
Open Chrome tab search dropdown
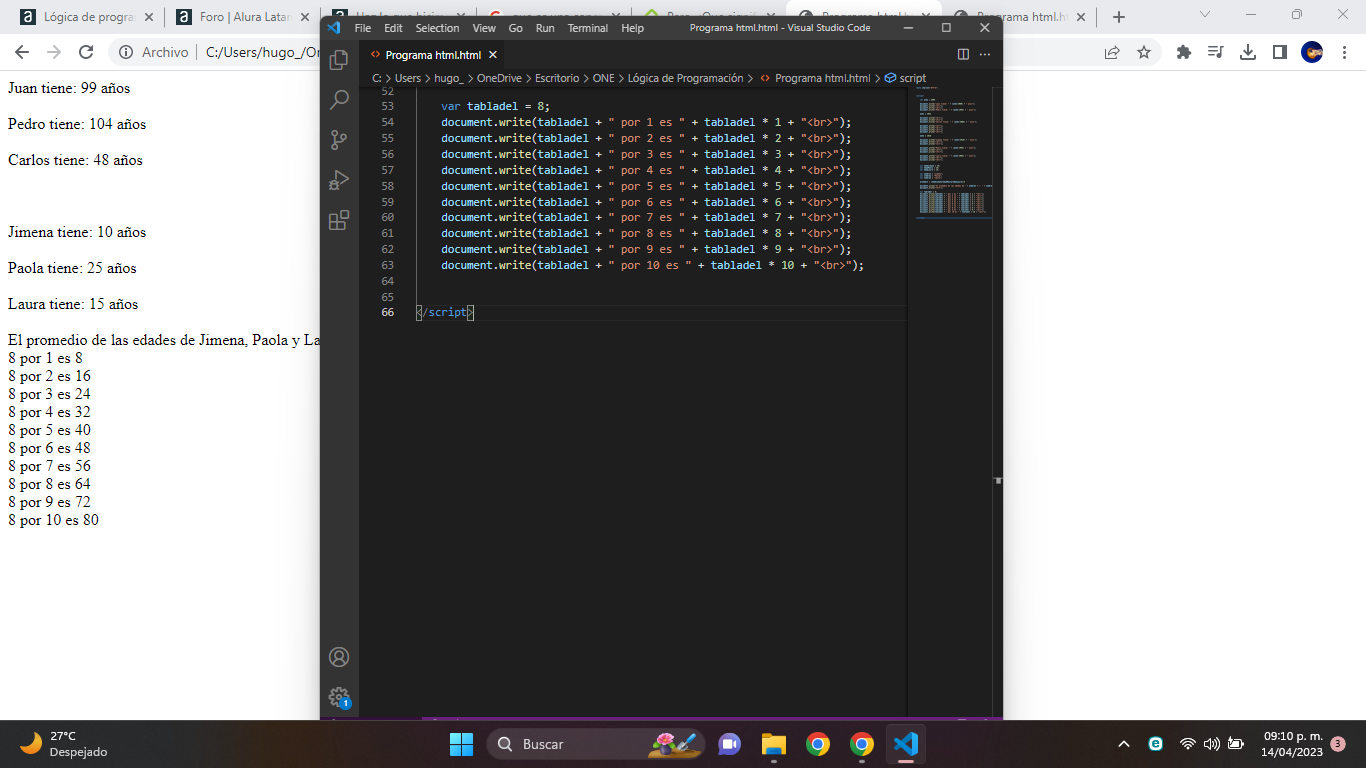tap(1204, 14)
